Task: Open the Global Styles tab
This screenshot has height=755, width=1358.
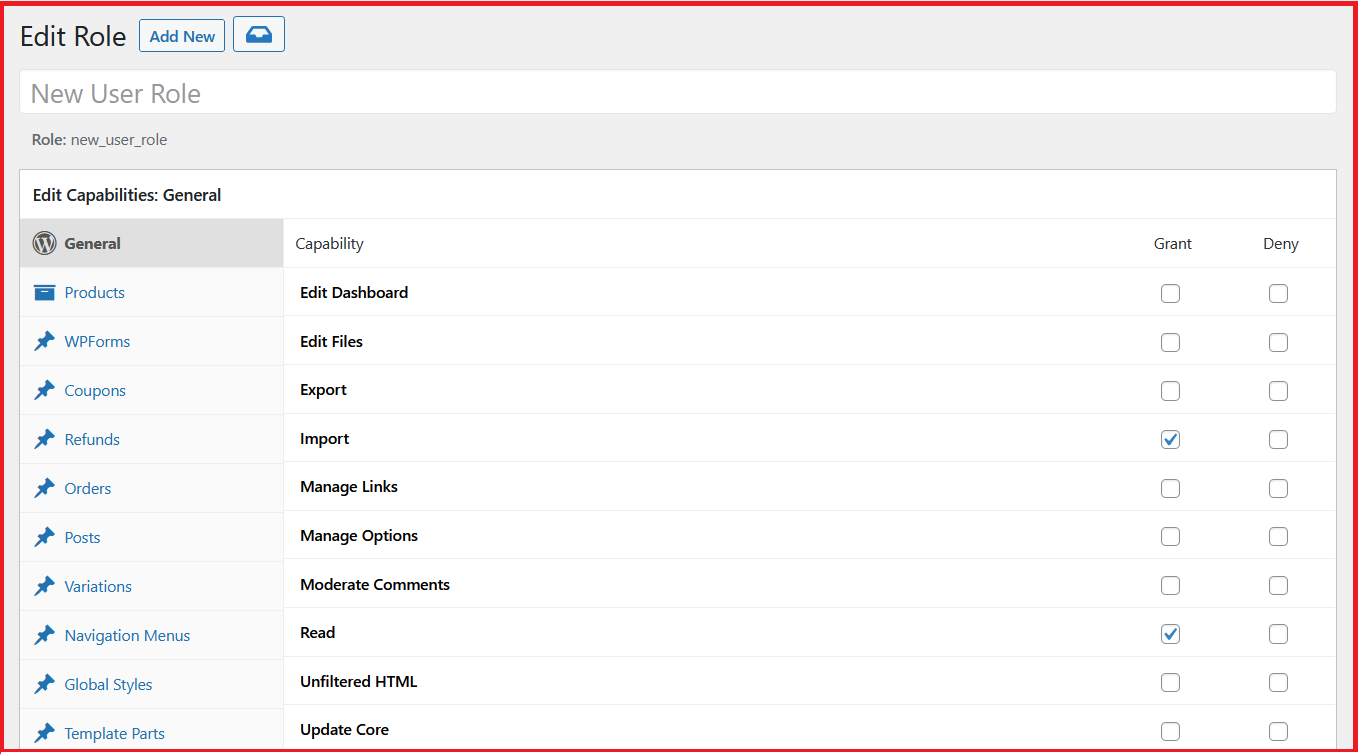Action: click(152, 684)
